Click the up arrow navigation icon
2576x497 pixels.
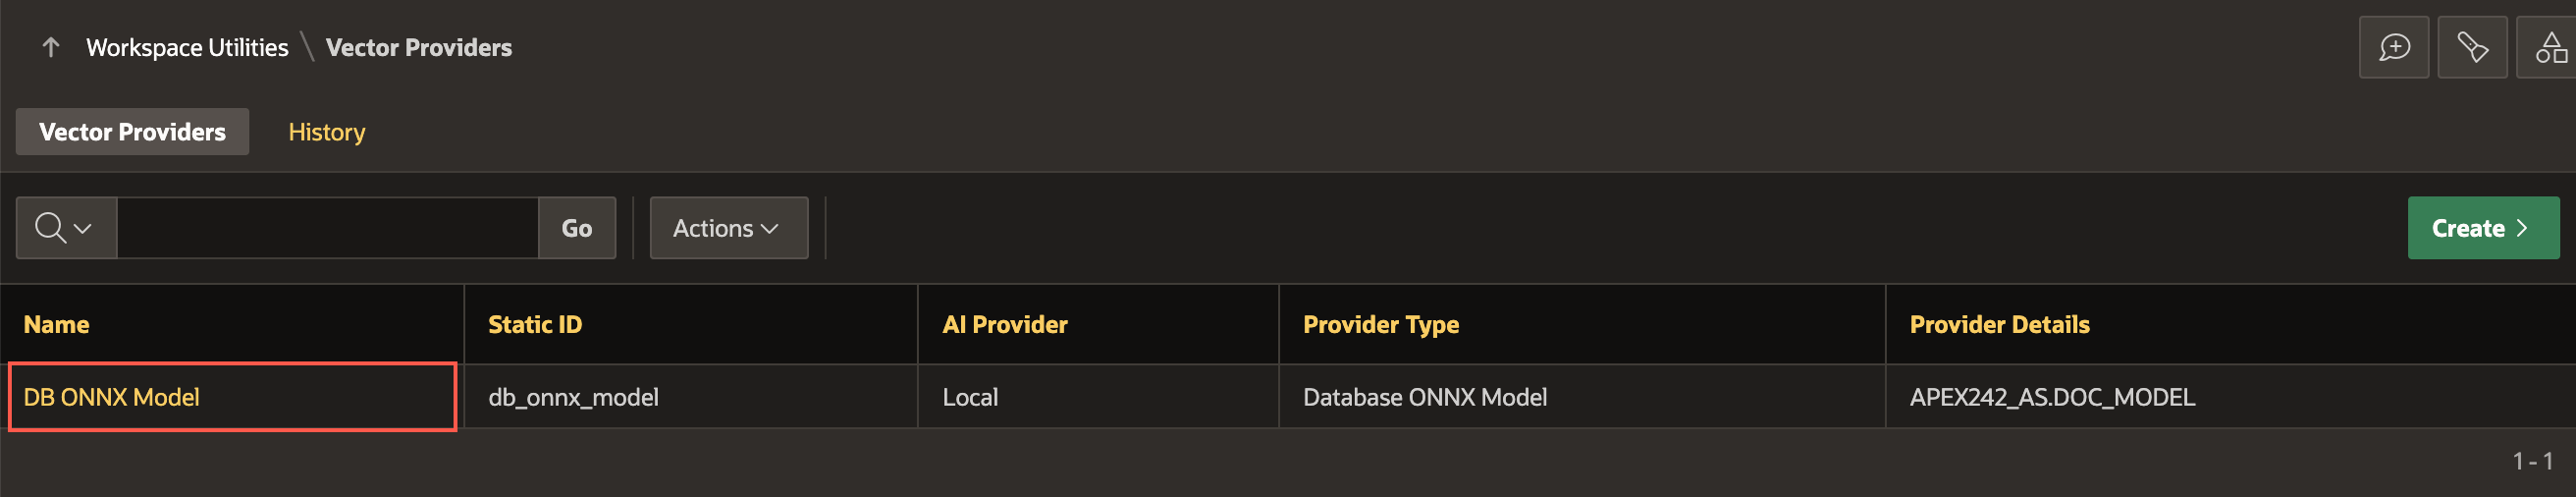[51, 47]
